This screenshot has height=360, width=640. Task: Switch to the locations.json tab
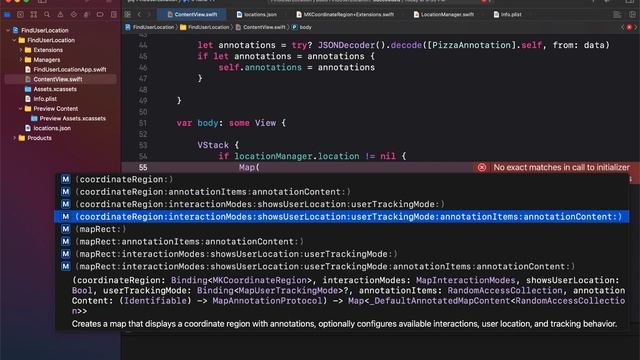point(256,14)
